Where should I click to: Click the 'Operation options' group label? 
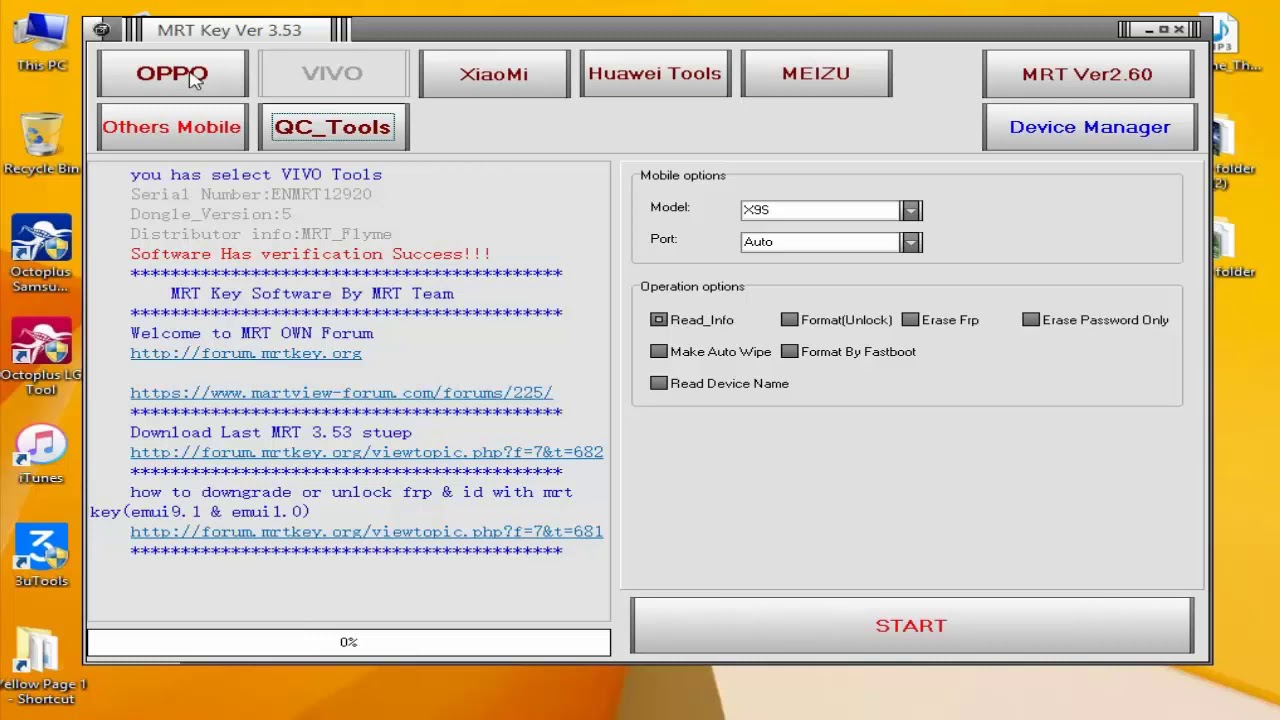pyautogui.click(x=692, y=287)
